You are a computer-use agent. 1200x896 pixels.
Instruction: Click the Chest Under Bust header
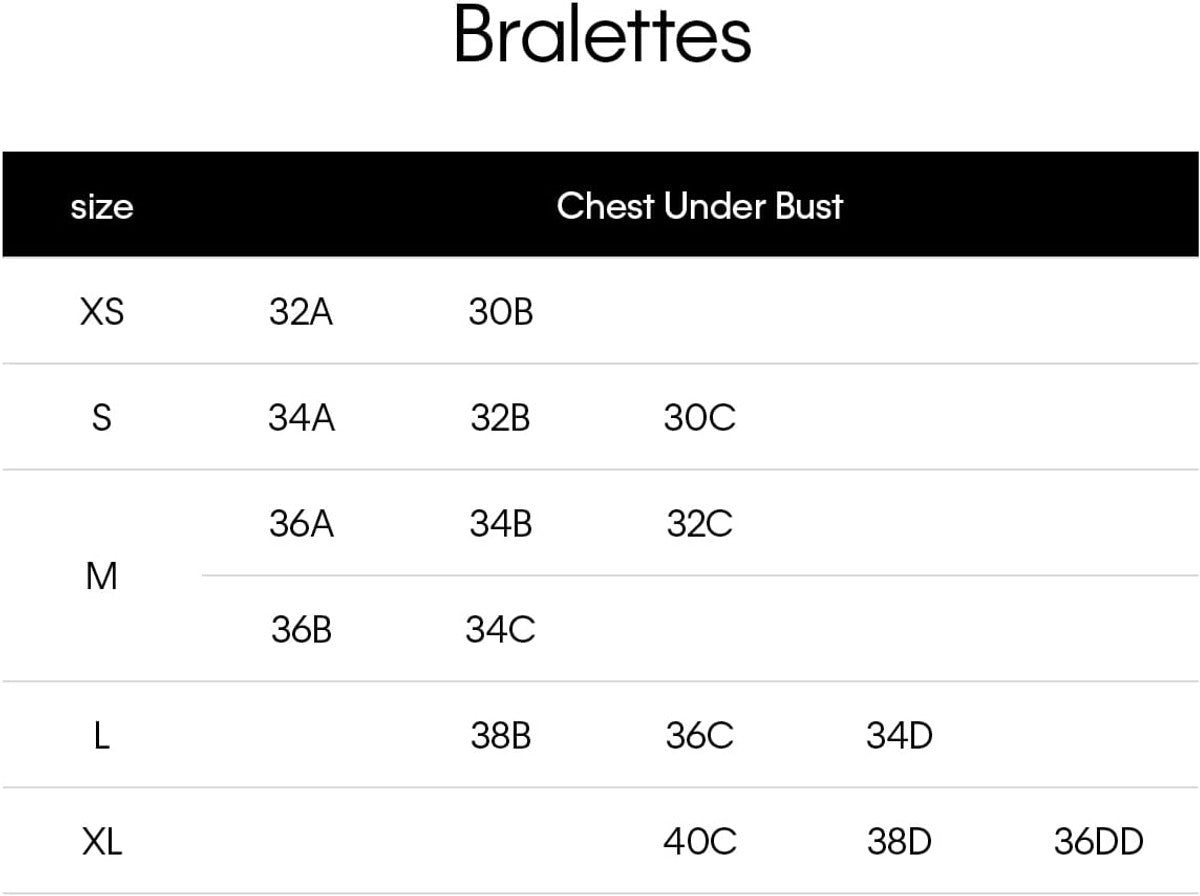point(699,206)
